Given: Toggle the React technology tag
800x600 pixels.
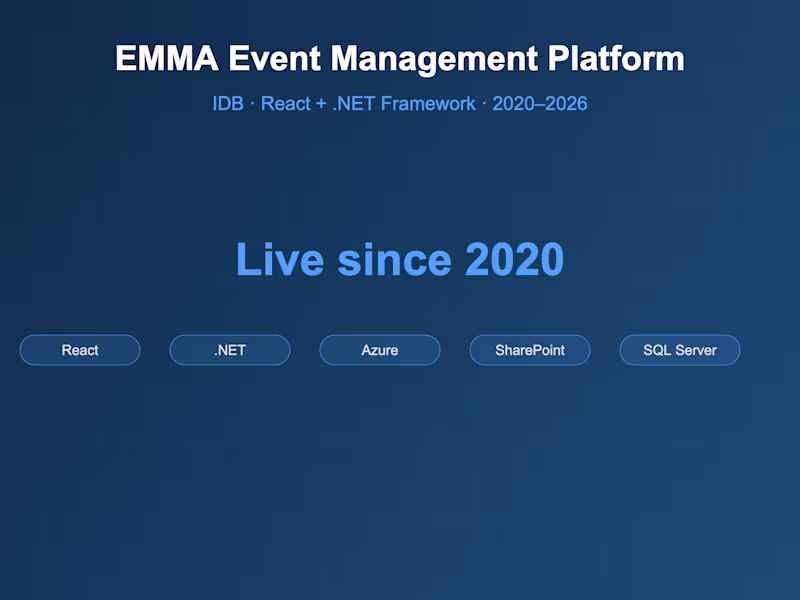Looking at the screenshot, I should tap(80, 350).
